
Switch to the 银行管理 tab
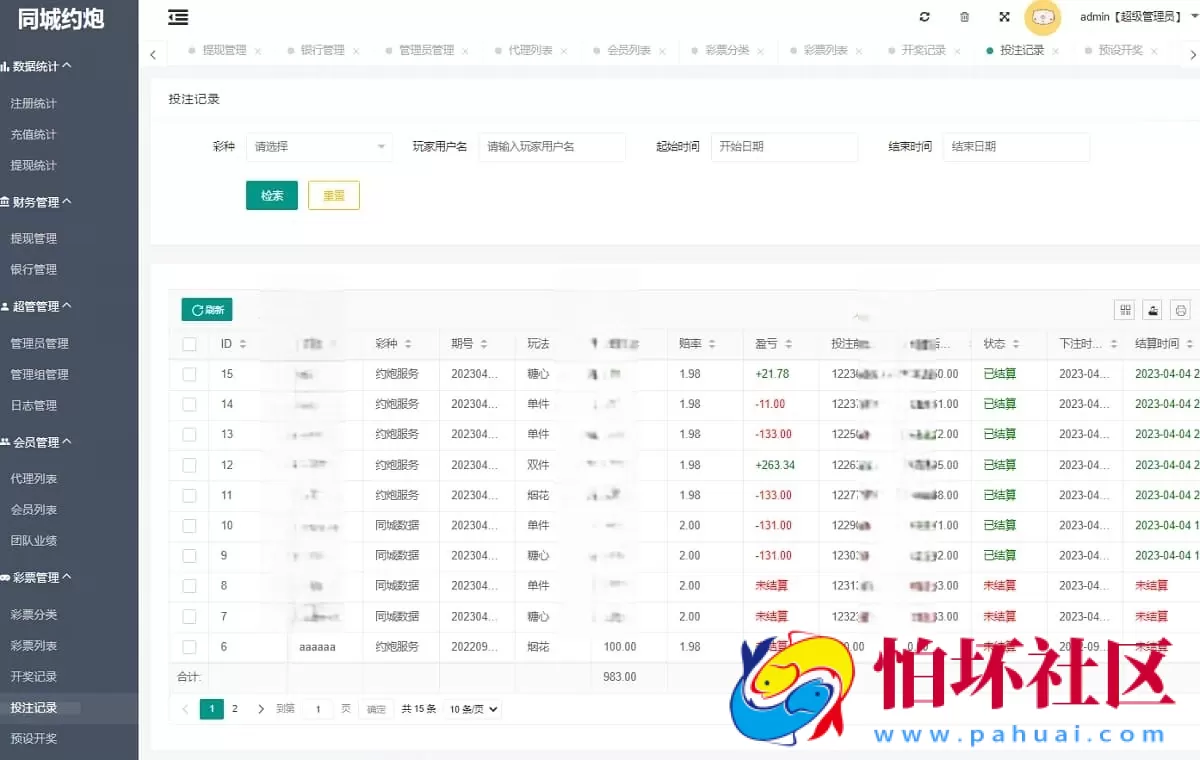[323, 49]
